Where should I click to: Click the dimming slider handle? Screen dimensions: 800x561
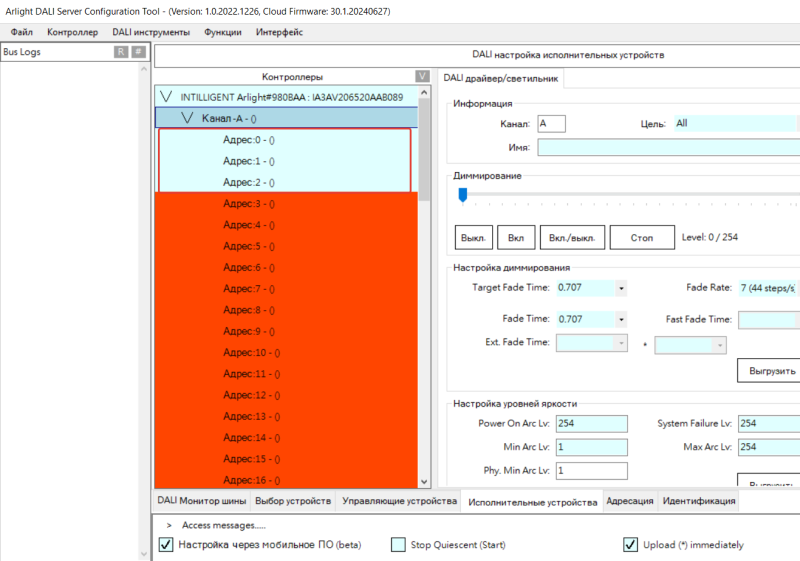(463, 195)
